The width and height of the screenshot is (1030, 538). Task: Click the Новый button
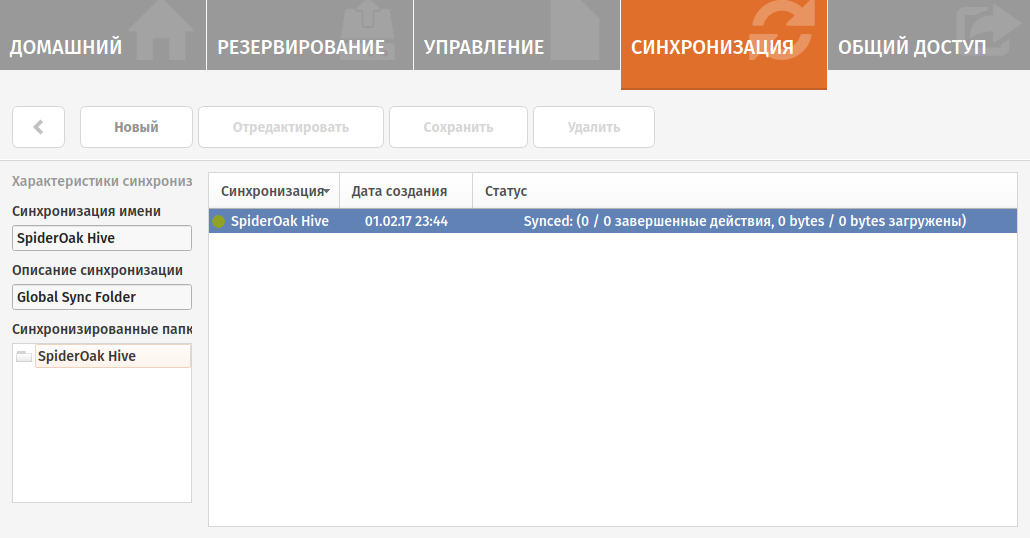(137, 127)
